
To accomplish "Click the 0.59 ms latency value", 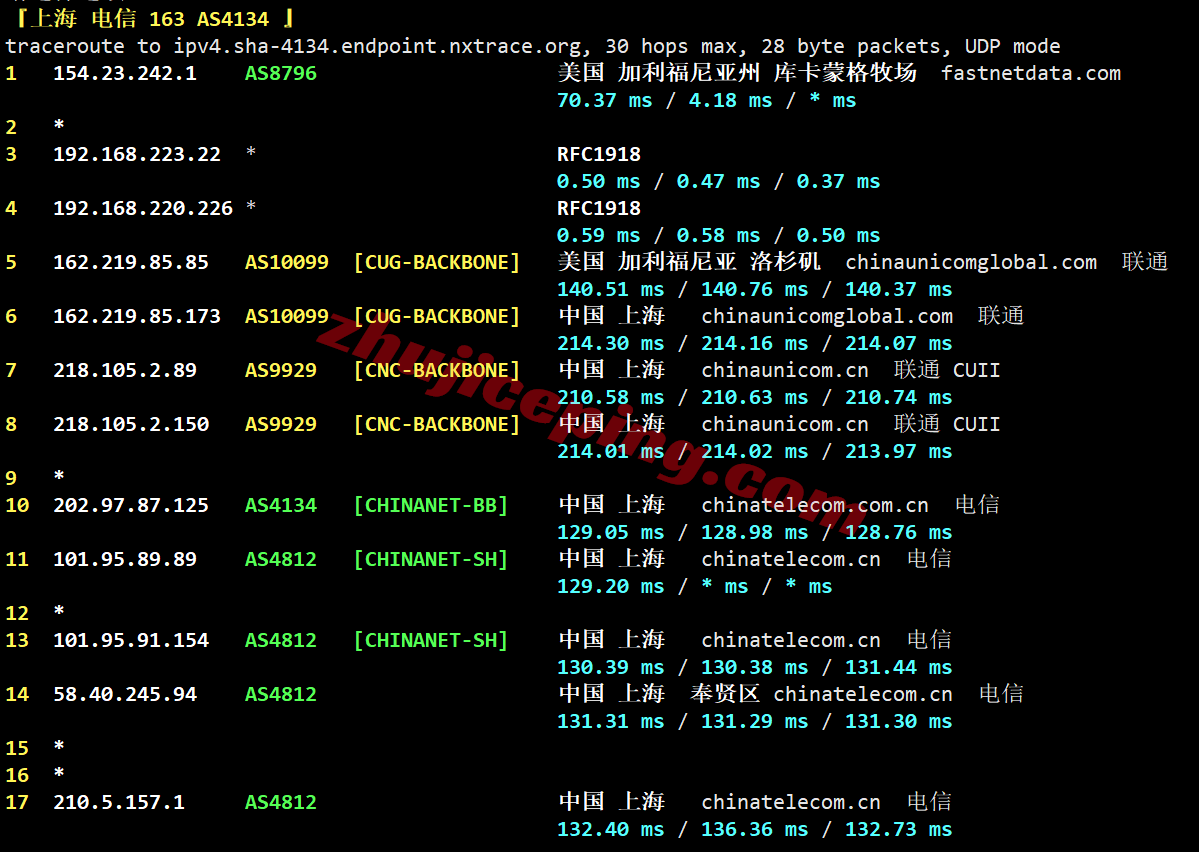I will click(x=599, y=236).
